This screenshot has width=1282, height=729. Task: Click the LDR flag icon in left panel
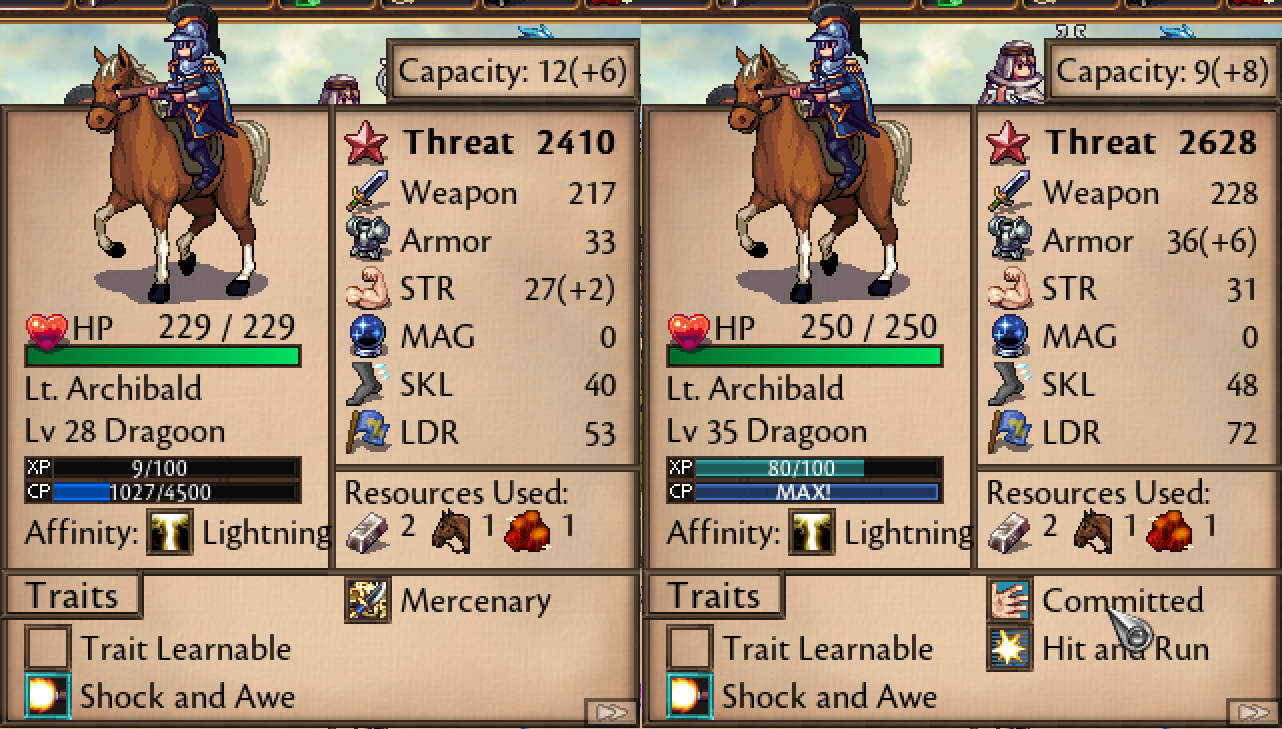(x=366, y=432)
